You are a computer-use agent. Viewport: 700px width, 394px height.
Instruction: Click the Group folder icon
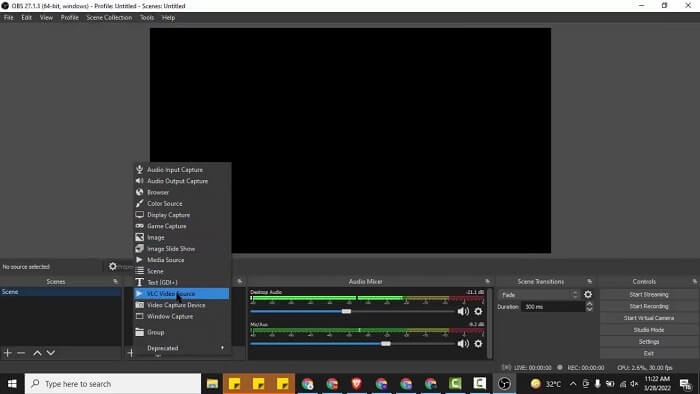pos(140,332)
